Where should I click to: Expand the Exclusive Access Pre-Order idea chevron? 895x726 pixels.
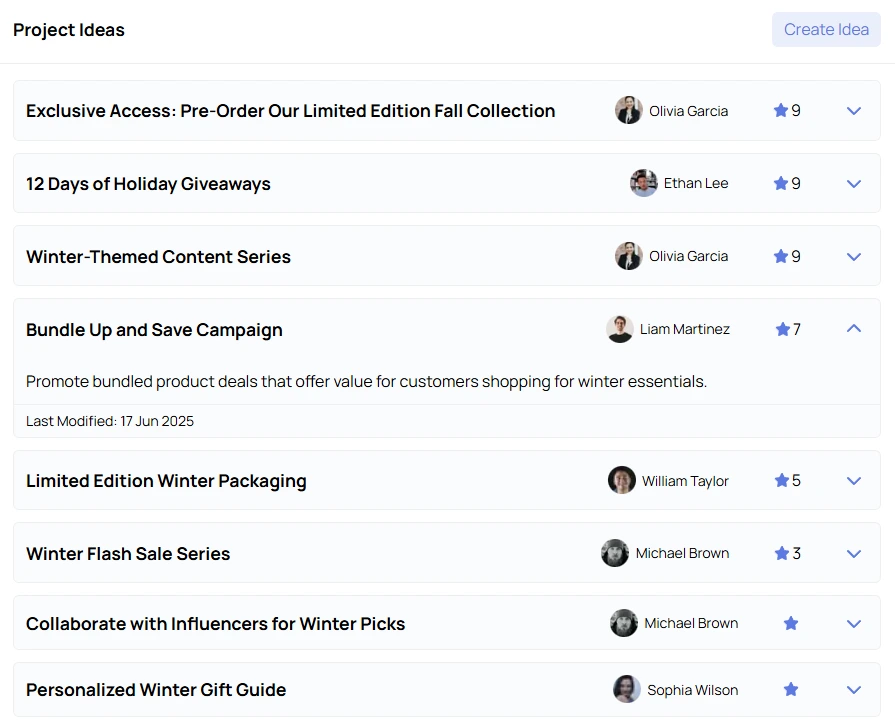click(853, 111)
